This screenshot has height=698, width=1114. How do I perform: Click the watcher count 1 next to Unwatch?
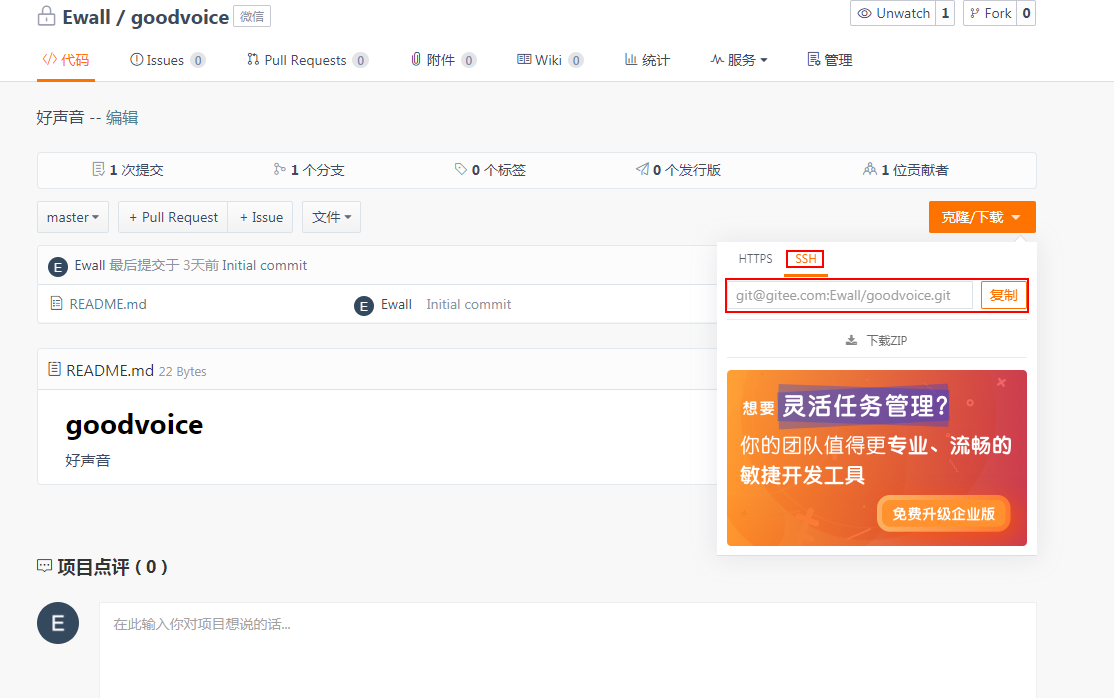click(945, 14)
